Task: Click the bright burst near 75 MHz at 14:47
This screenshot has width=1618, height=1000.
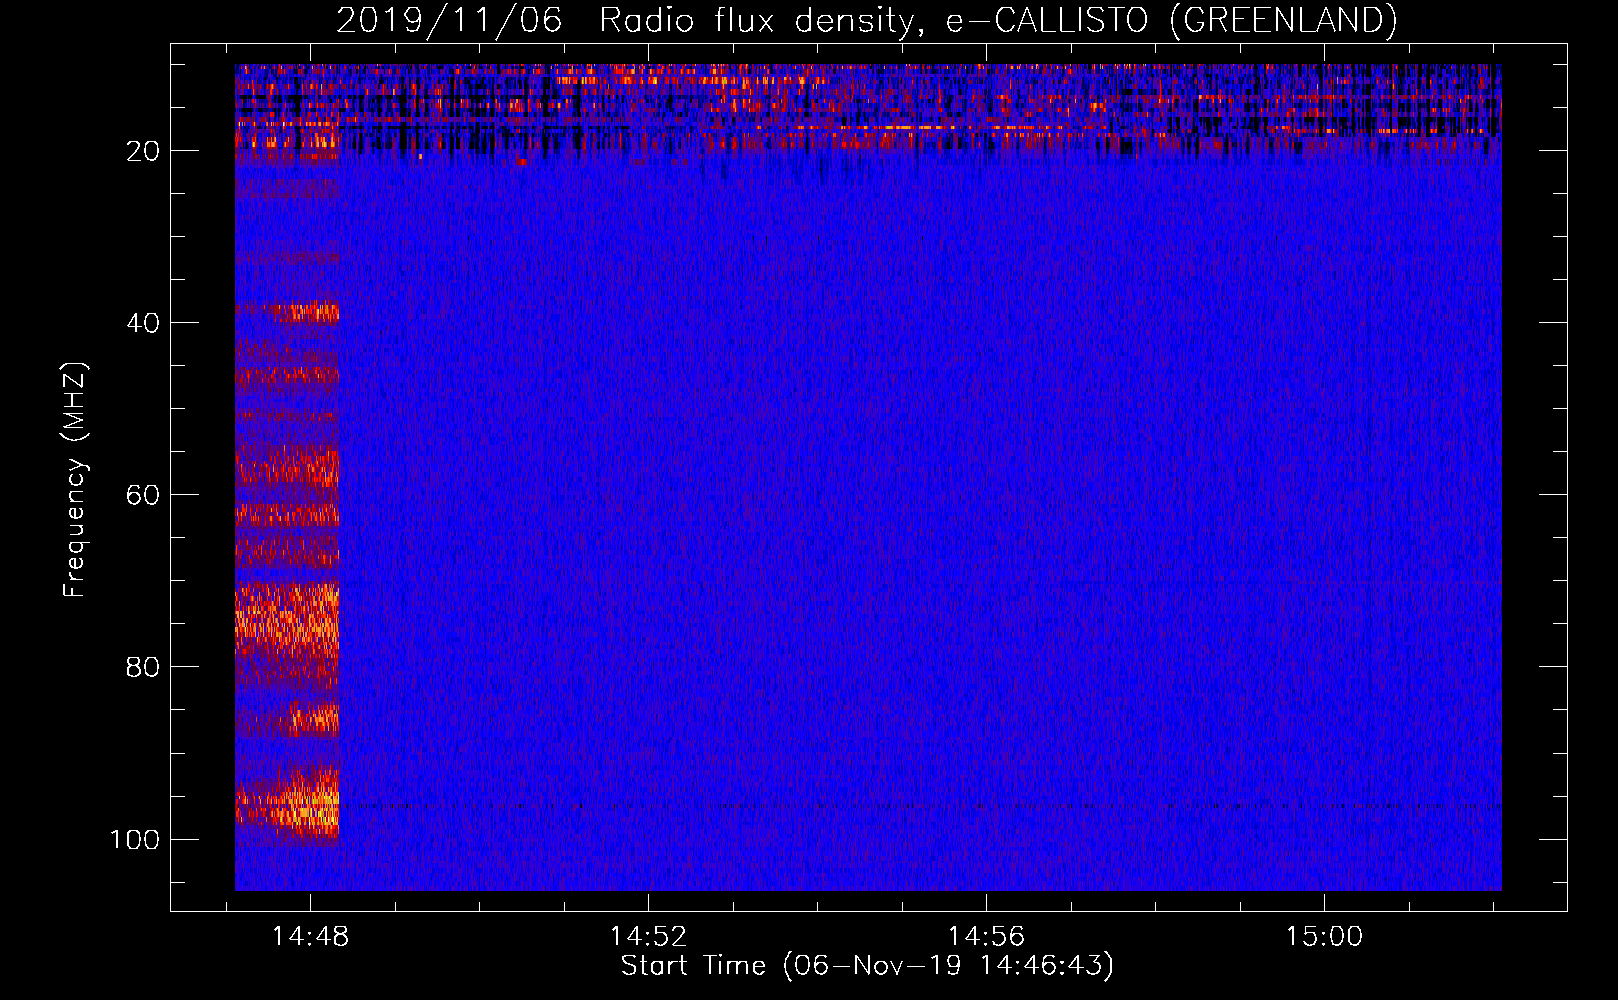Action: tap(287, 620)
